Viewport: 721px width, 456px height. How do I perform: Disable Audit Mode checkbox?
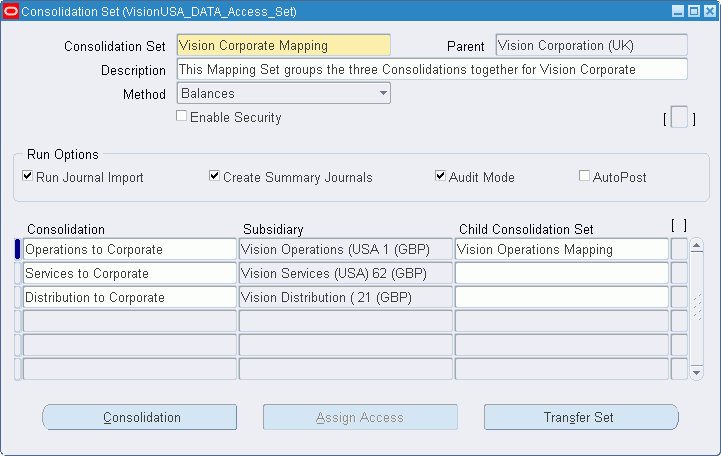[440, 176]
